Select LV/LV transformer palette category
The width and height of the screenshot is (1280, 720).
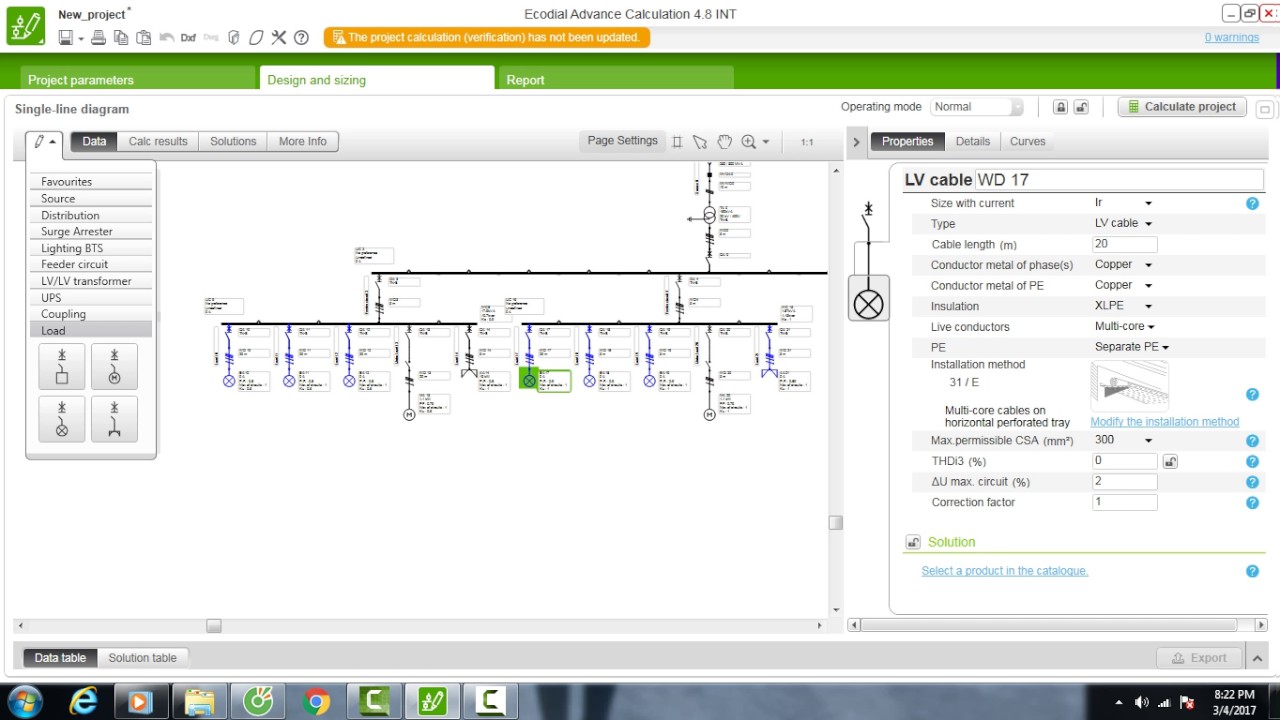[91, 281]
